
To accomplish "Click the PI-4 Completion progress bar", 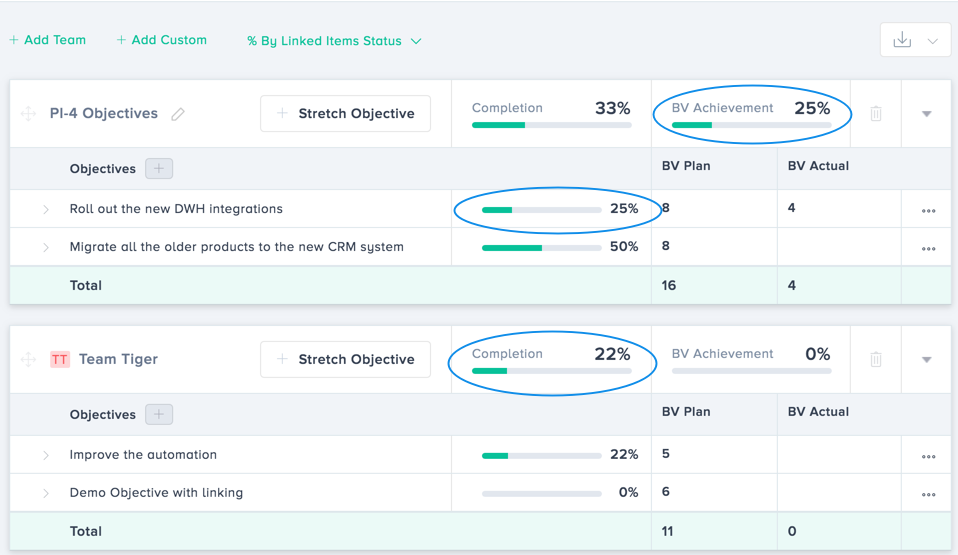I will click(x=551, y=125).
